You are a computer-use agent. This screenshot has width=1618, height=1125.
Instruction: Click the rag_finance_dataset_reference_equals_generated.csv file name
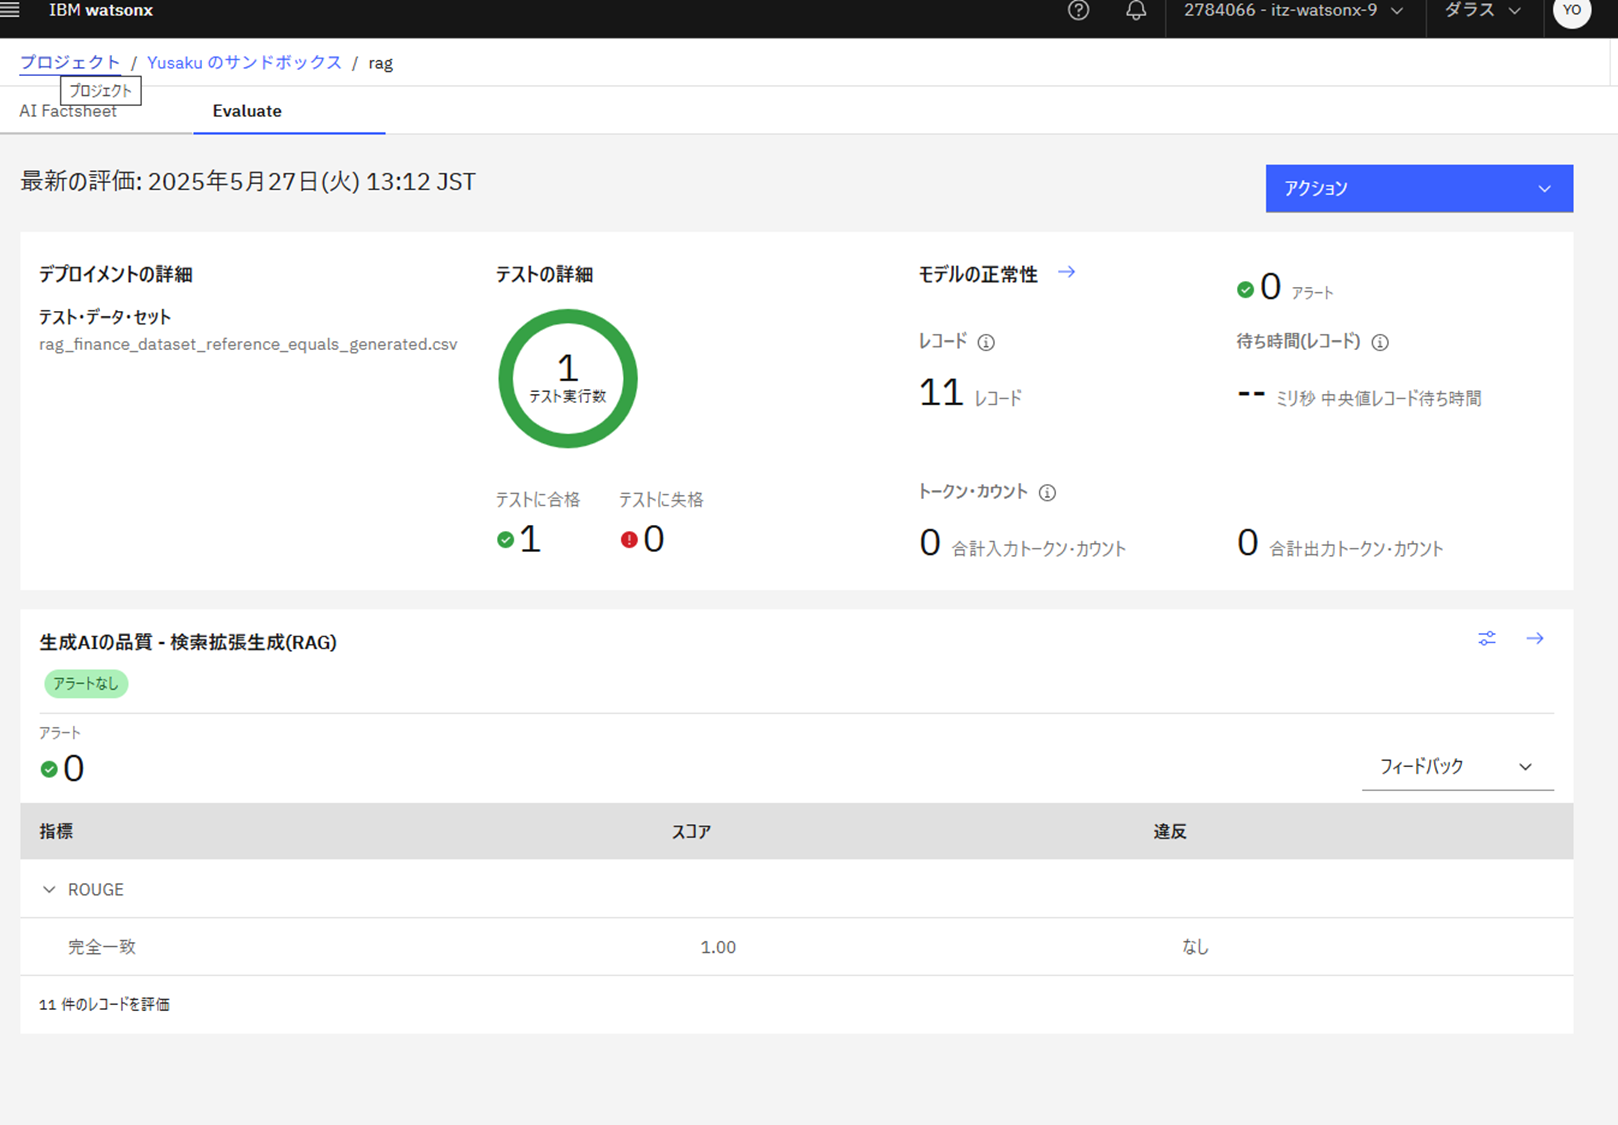248,344
